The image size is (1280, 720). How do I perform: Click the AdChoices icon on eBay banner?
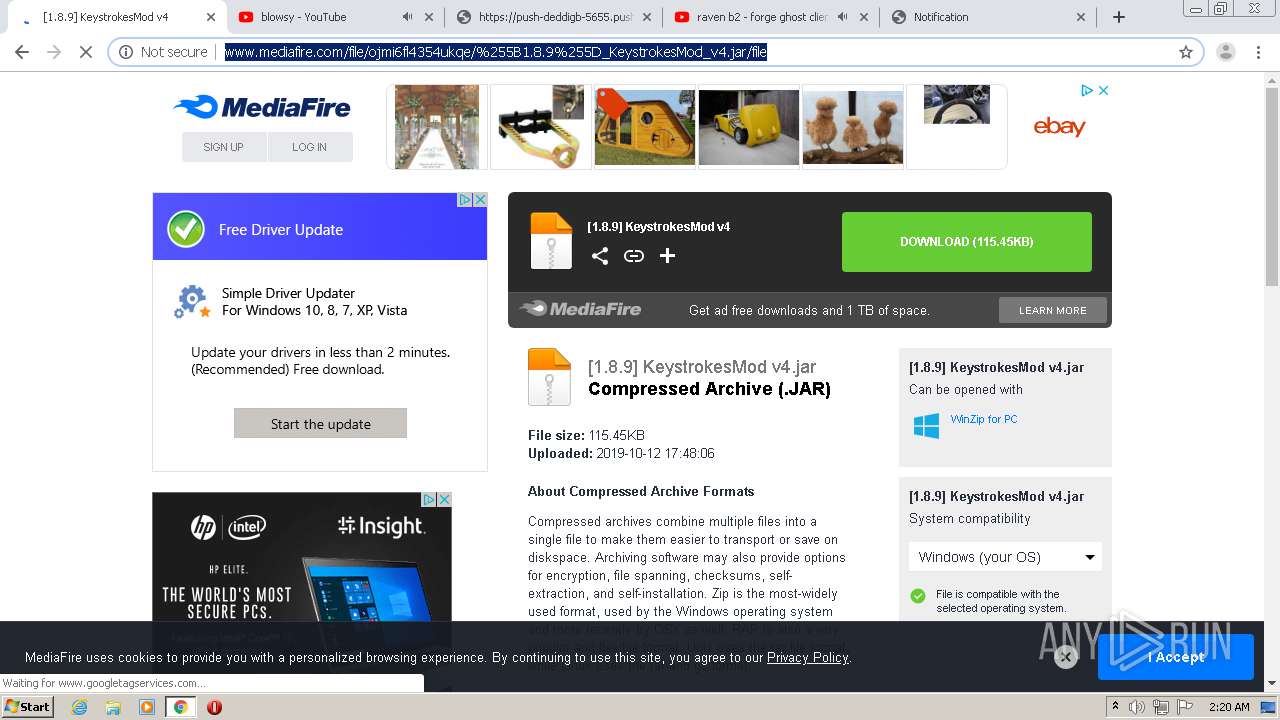coord(1087,90)
